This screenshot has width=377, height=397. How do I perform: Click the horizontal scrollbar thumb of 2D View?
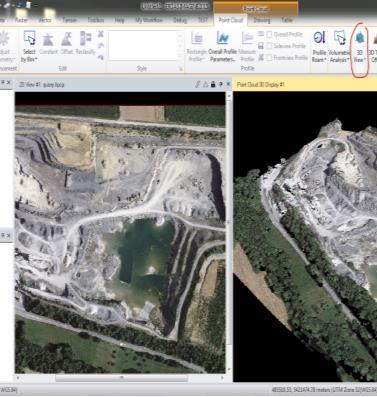[x=121, y=378]
